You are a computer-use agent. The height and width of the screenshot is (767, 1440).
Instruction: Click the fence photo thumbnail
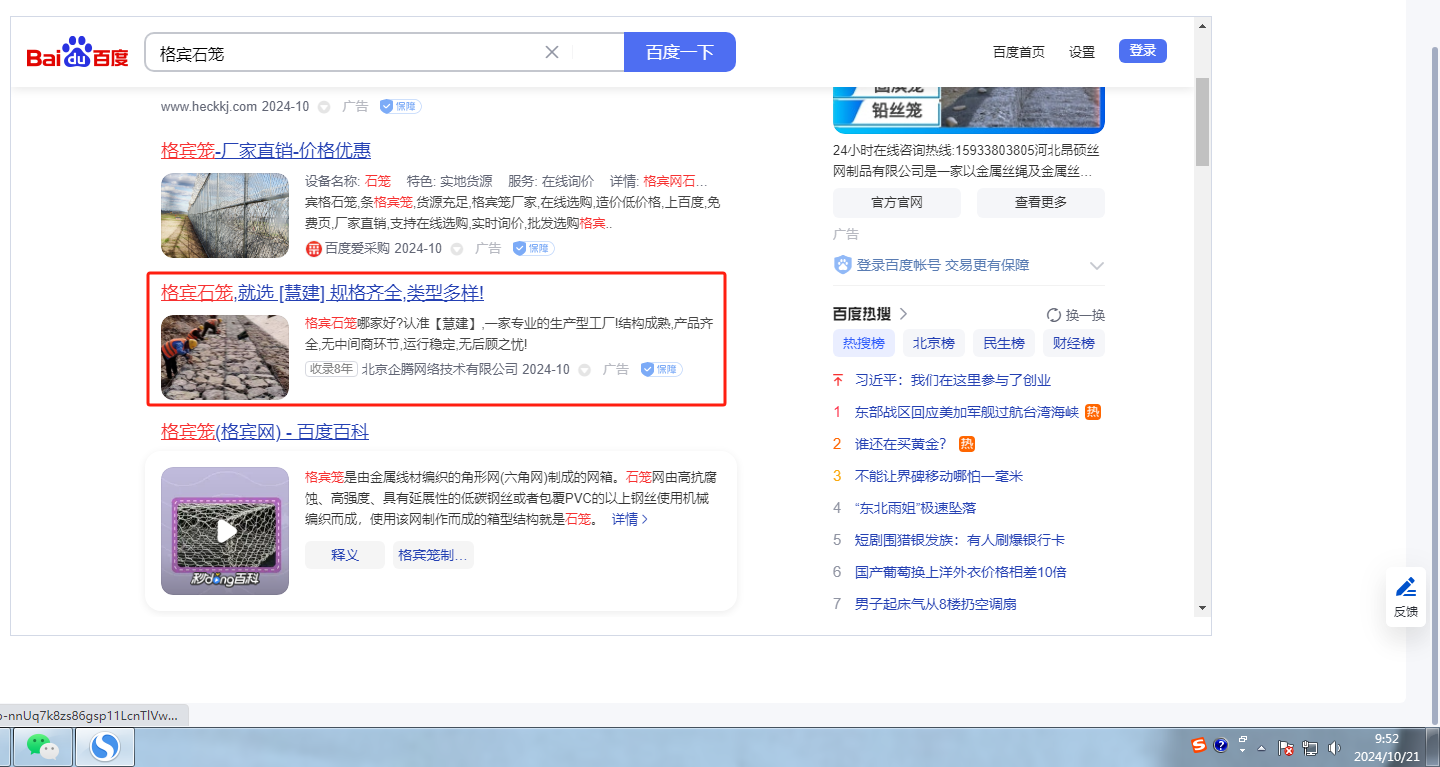225,215
